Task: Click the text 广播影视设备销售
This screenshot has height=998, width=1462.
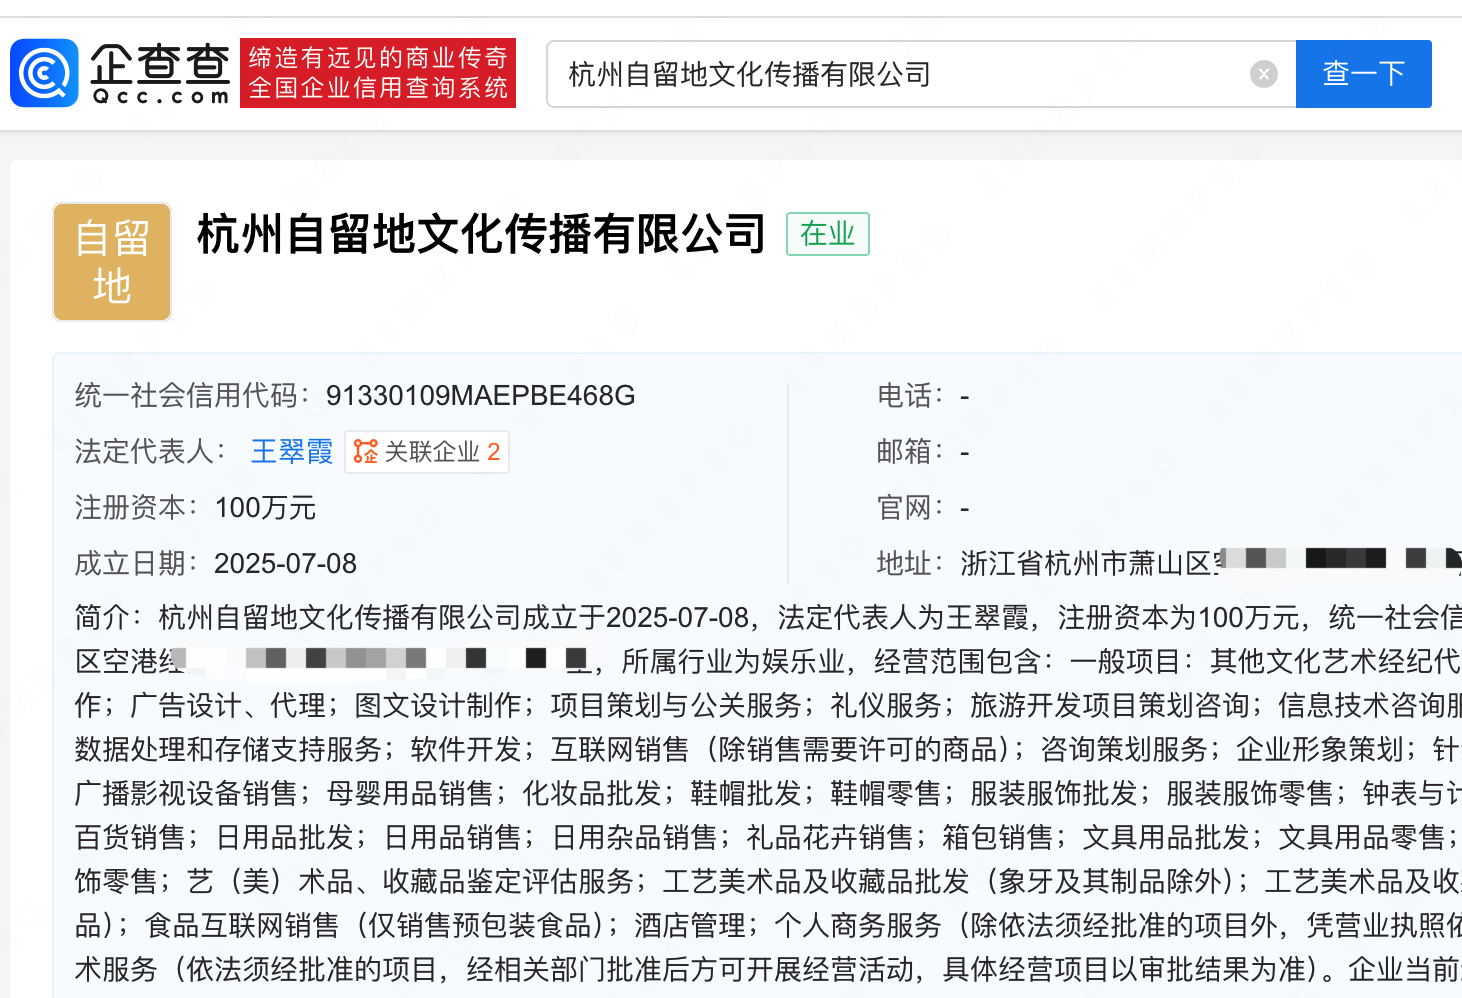Action: click(186, 794)
